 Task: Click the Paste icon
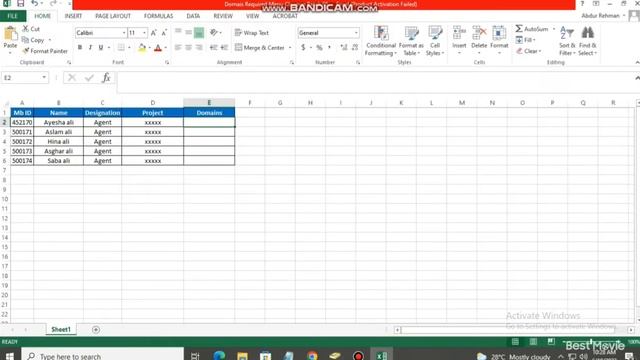click(10, 33)
